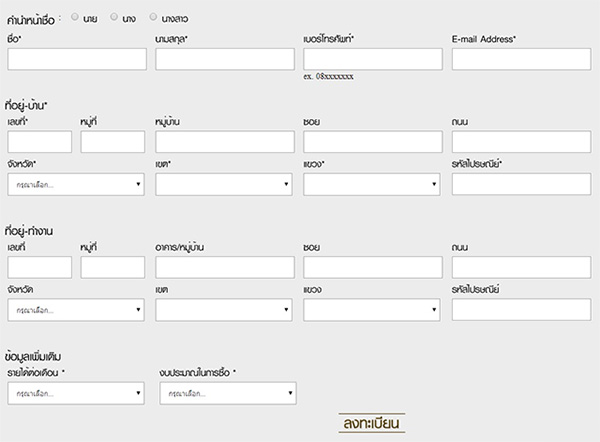This screenshot has height=442, width=600.
Task: Focus the นามสกุล surname input
Action: [225, 59]
